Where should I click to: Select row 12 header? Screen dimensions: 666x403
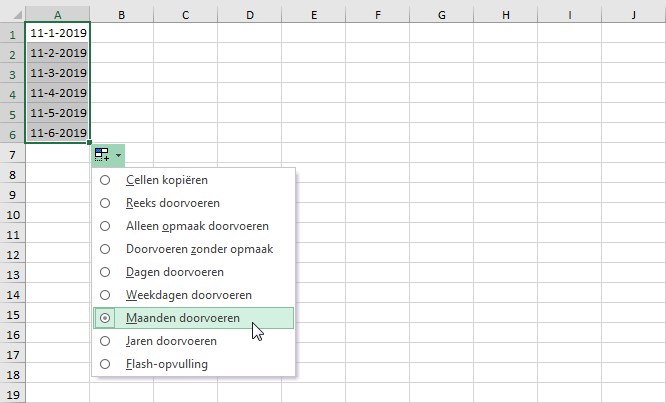(x=12, y=253)
